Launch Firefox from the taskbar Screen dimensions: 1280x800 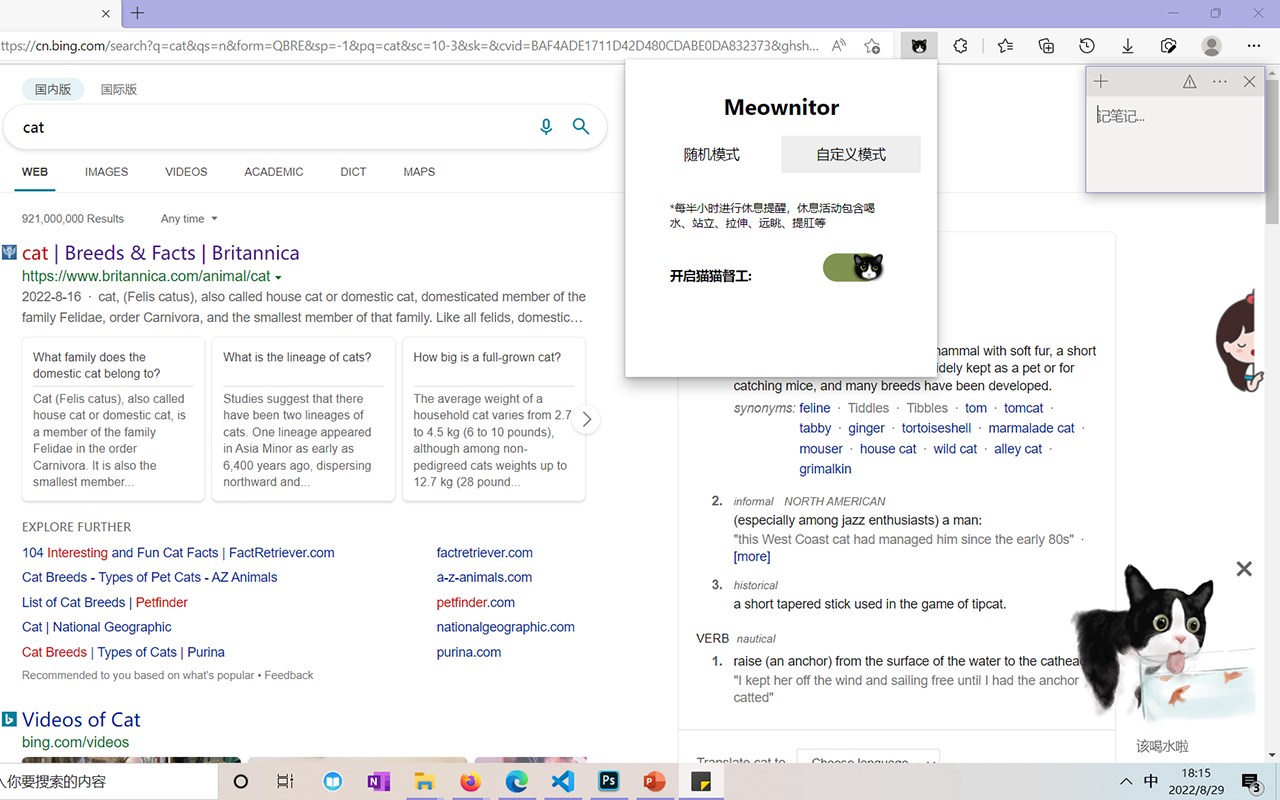click(471, 782)
